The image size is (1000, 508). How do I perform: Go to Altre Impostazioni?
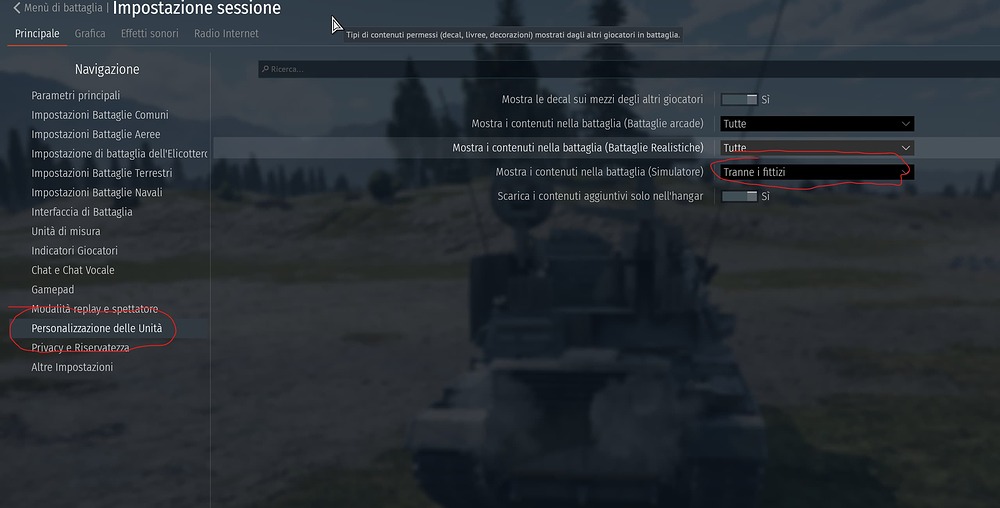tap(72, 367)
